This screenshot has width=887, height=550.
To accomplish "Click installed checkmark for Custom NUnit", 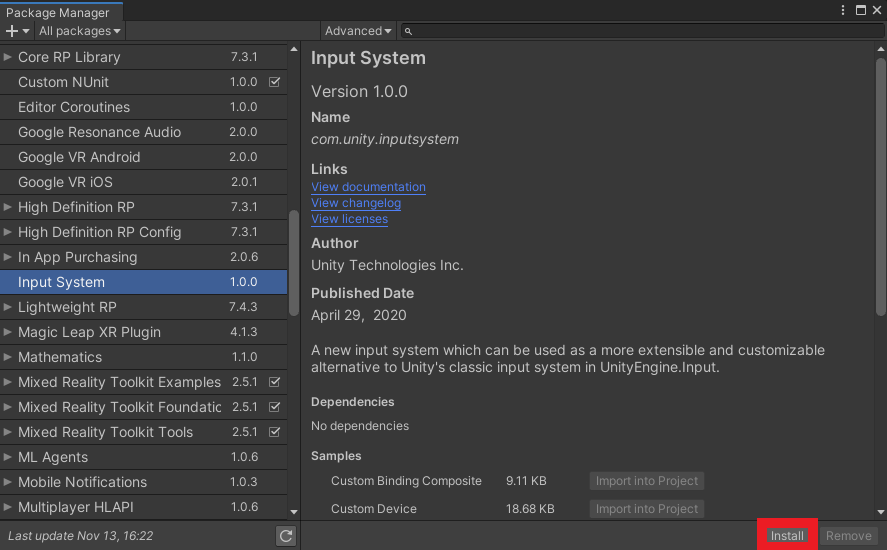I will coord(274,82).
